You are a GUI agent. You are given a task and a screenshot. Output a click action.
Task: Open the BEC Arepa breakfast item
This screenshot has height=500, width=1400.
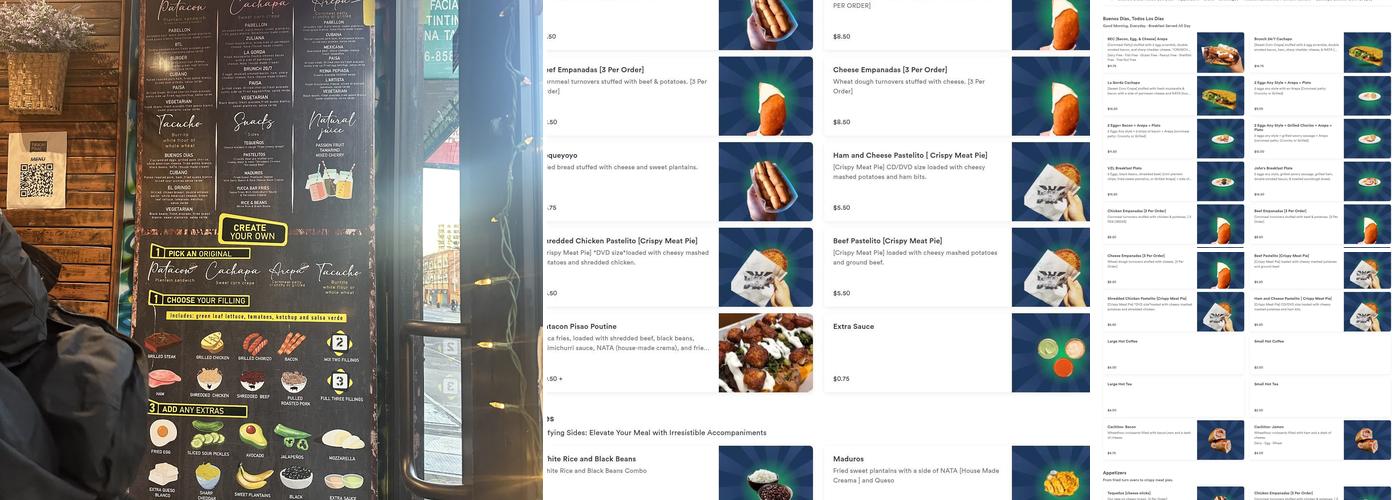coord(1173,52)
